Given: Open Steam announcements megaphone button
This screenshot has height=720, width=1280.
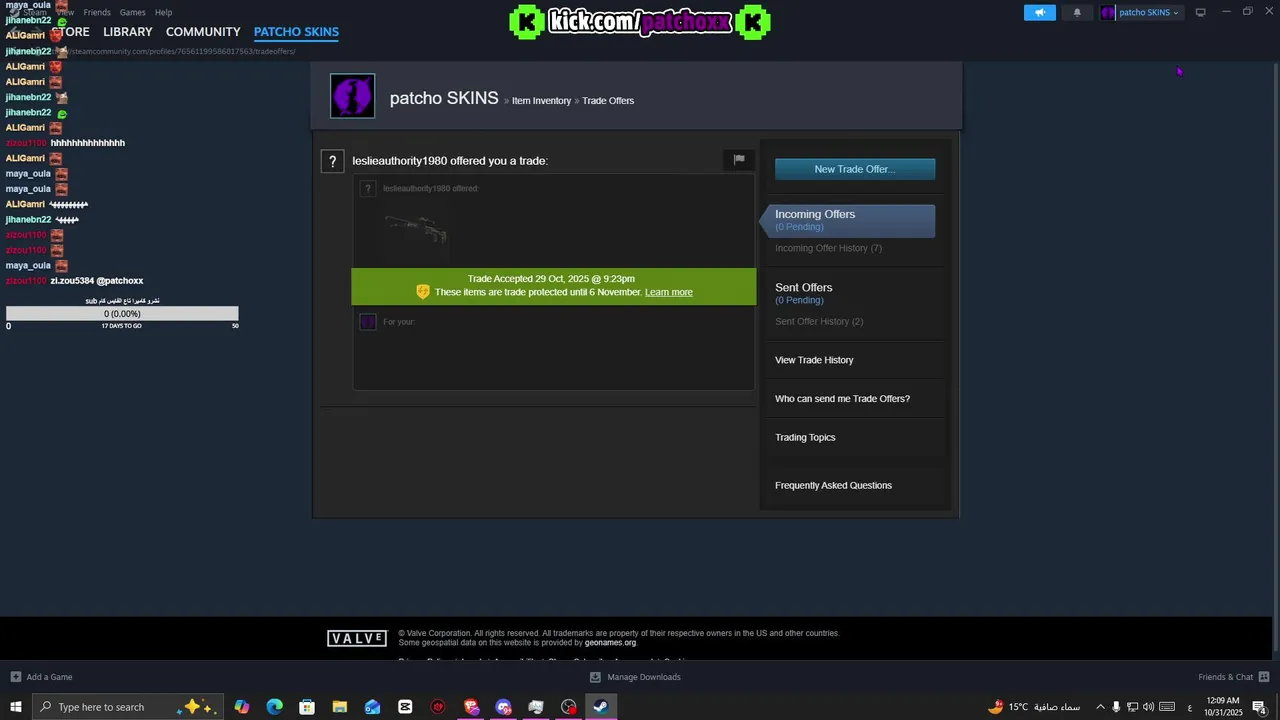Looking at the screenshot, I should click(x=1039, y=12).
